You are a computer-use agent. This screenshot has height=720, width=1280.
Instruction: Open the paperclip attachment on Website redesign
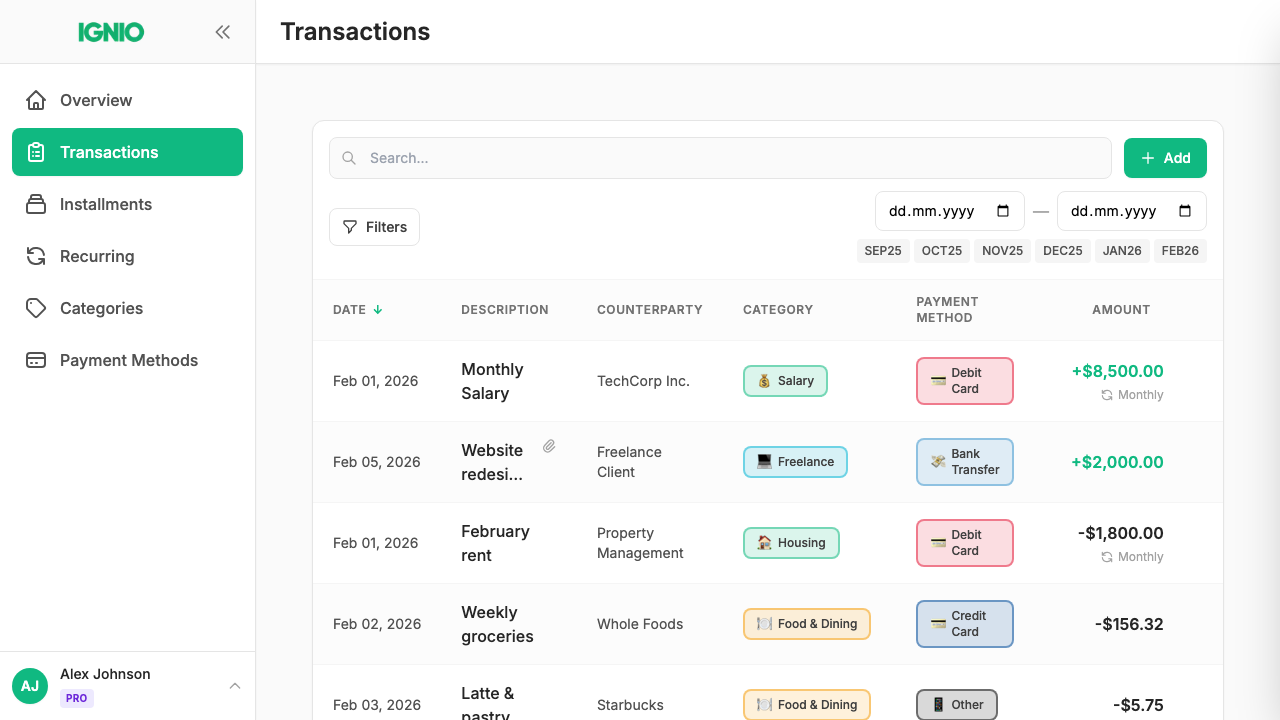549,445
